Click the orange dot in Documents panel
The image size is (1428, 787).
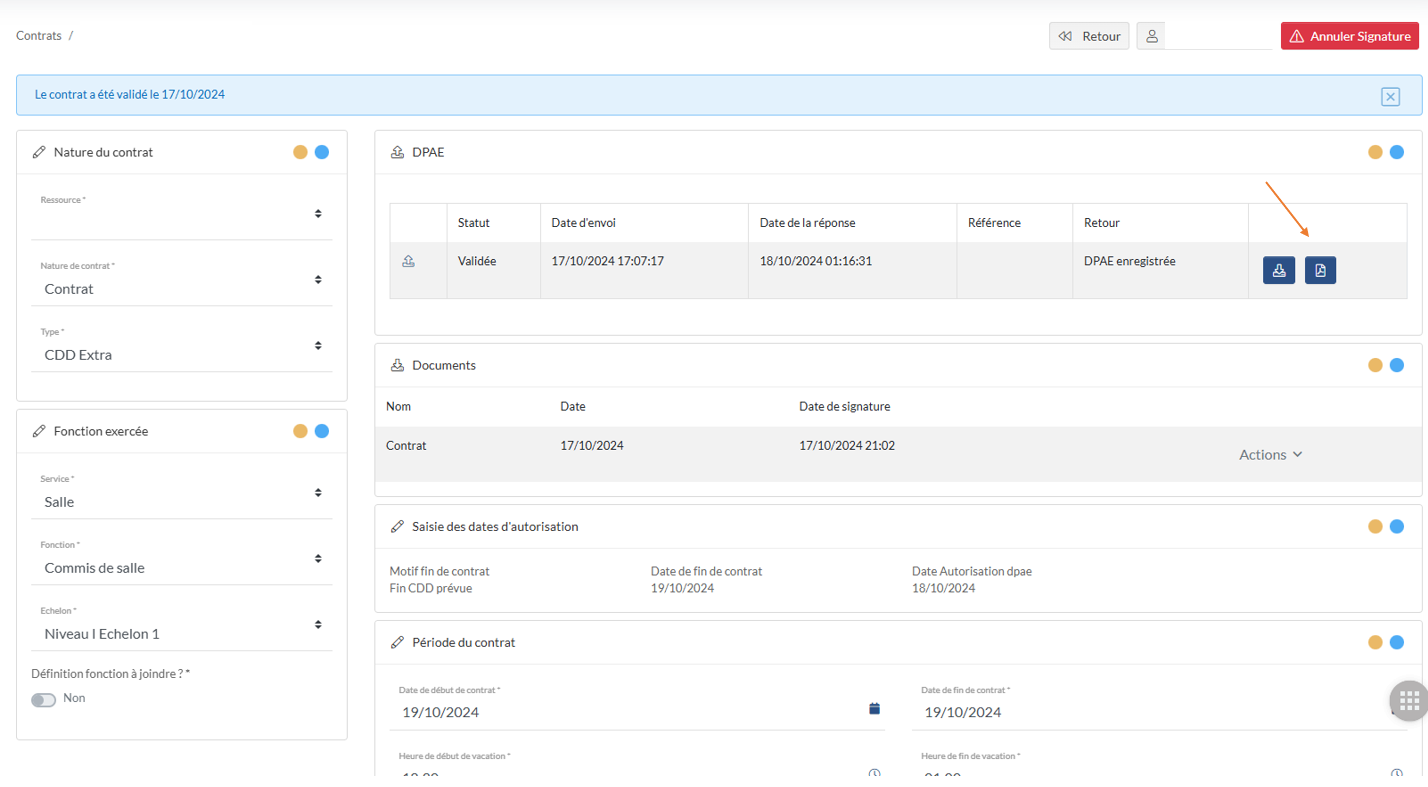tap(1375, 365)
